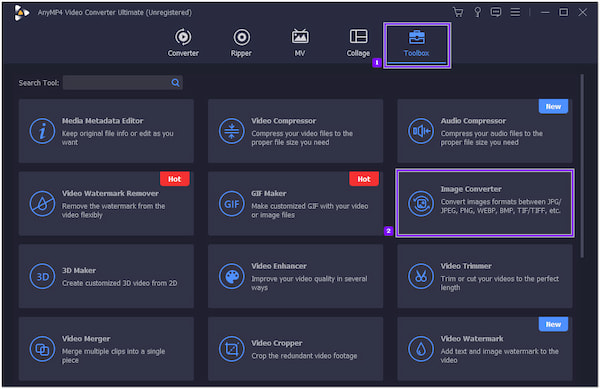This screenshot has height=389, width=600.
Task: Open the GIF Maker title
Action: pyautogui.click(x=269, y=194)
